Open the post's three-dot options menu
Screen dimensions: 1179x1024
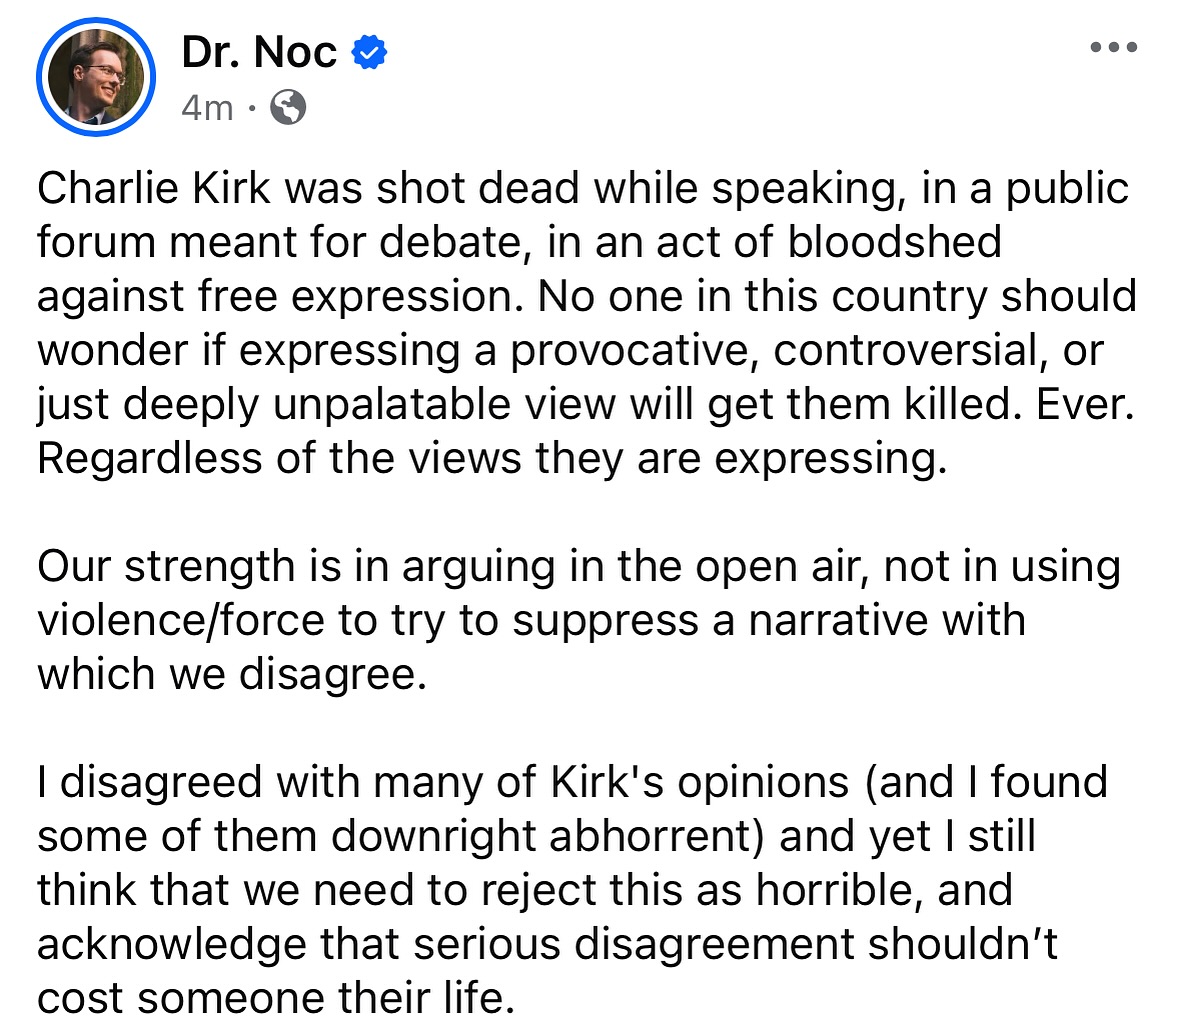click(1113, 47)
